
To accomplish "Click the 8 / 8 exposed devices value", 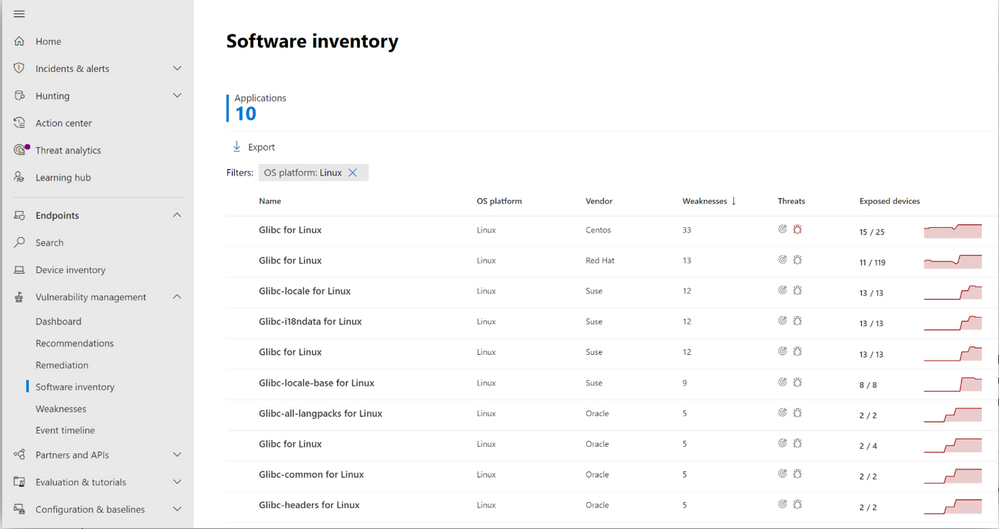I will 868,385.
